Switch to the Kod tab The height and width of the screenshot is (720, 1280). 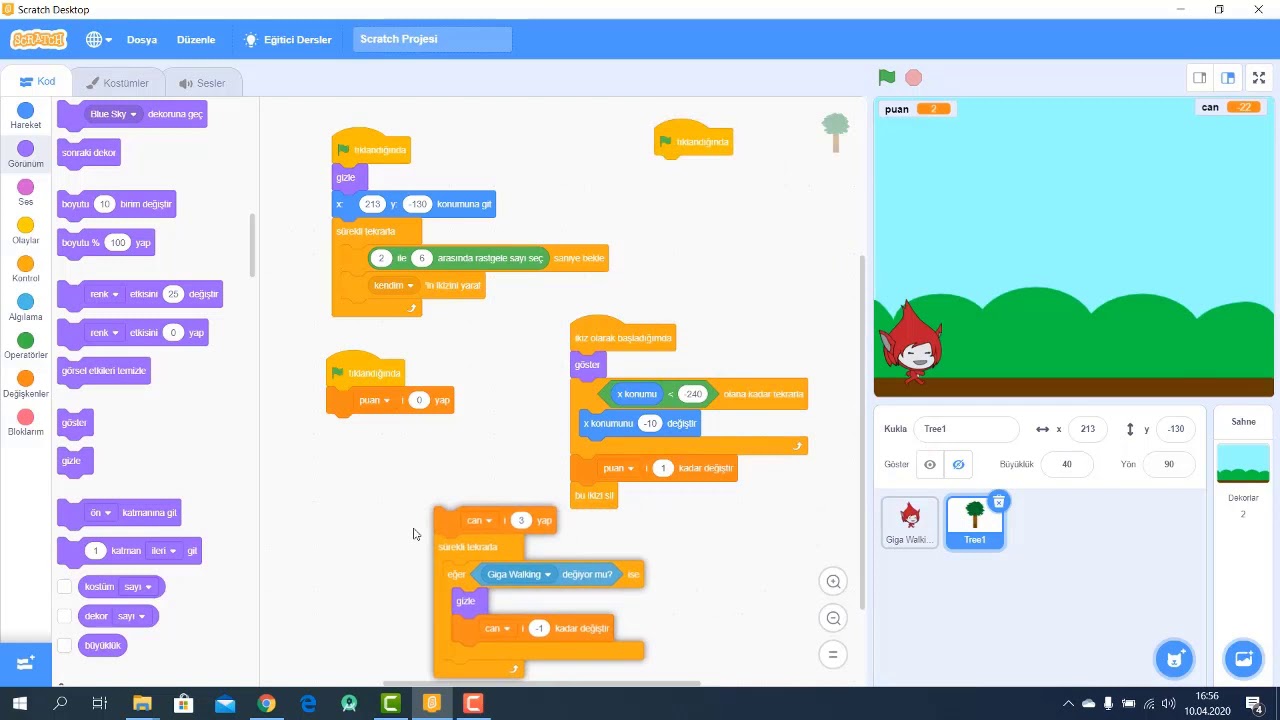click(x=37, y=82)
